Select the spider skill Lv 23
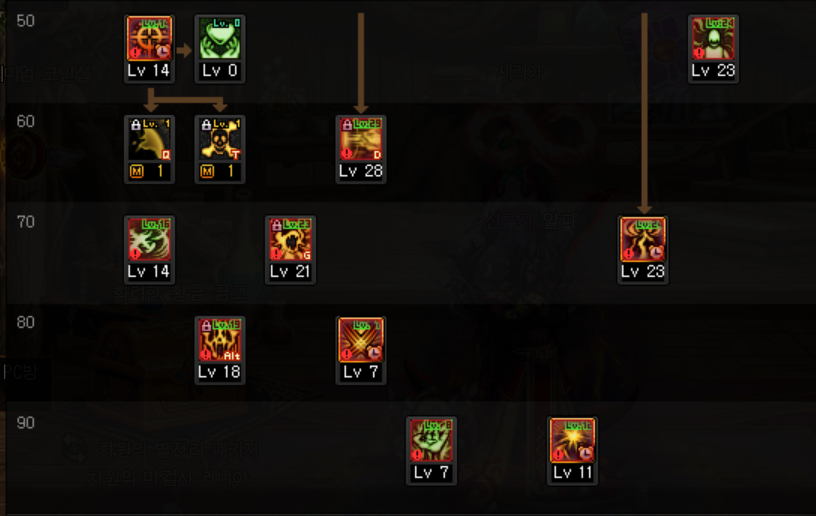 coord(713,38)
